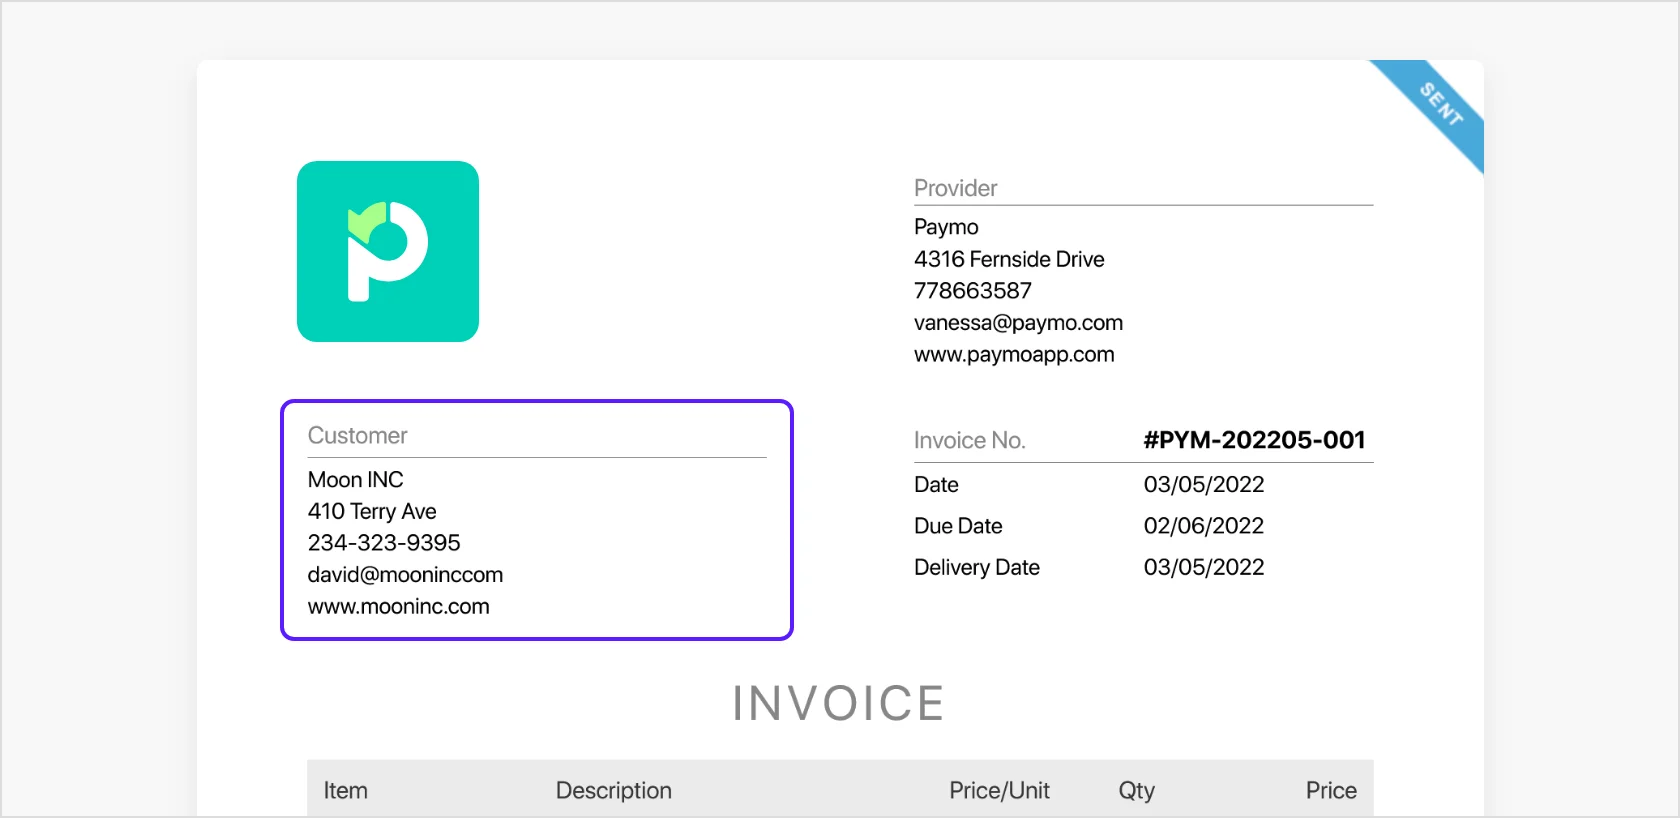
Task: Open website www.mooninc.com
Action: tap(398, 607)
